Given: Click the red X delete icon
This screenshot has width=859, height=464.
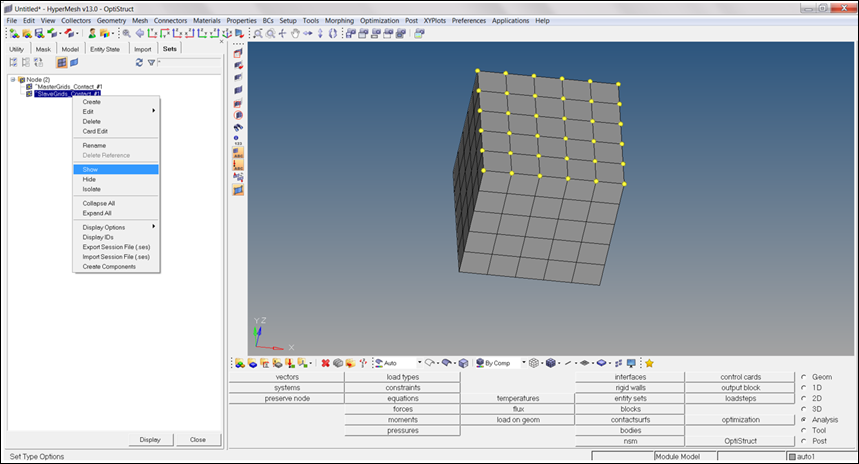Looking at the screenshot, I should pos(325,363).
